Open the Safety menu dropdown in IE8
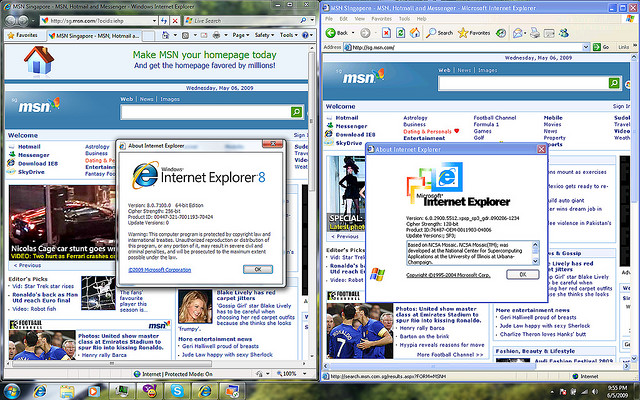 264,36
